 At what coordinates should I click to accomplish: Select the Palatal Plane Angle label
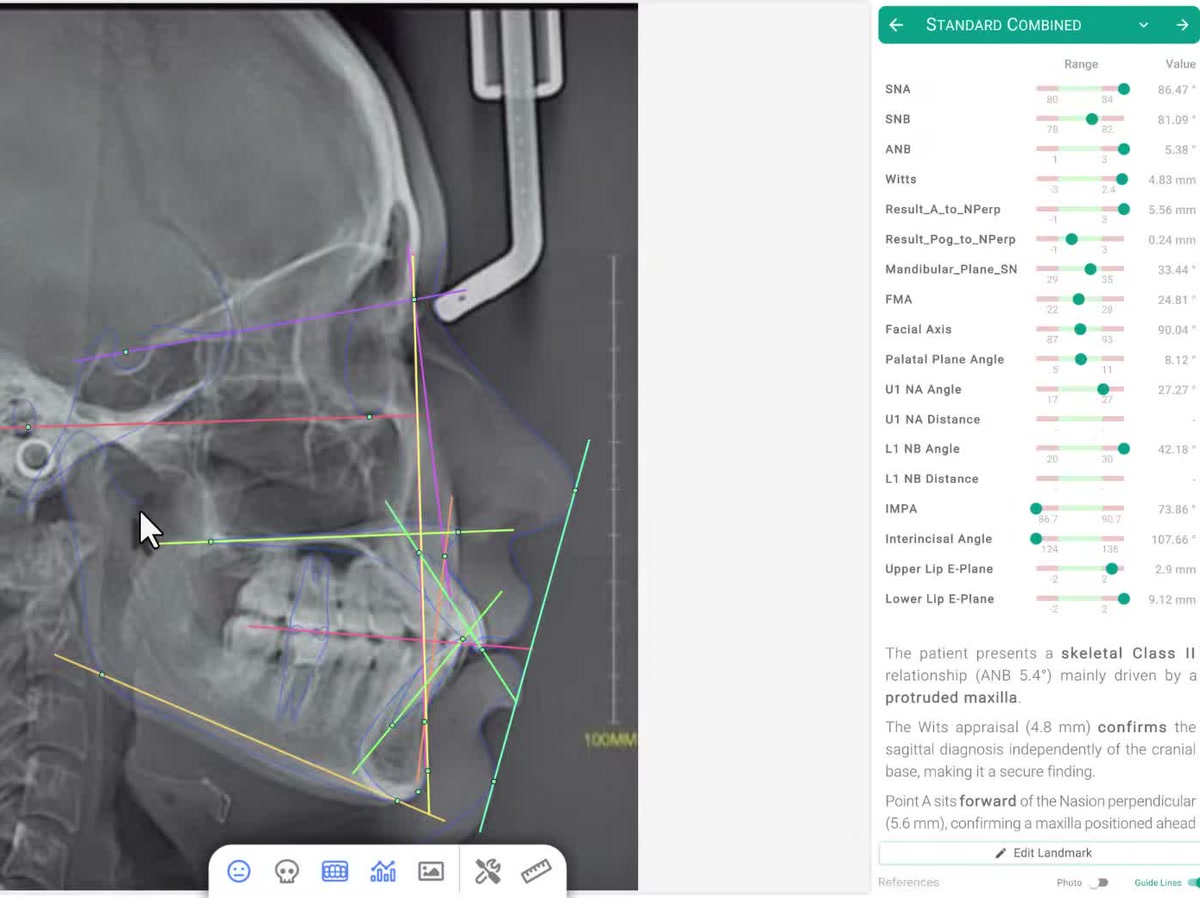945,359
